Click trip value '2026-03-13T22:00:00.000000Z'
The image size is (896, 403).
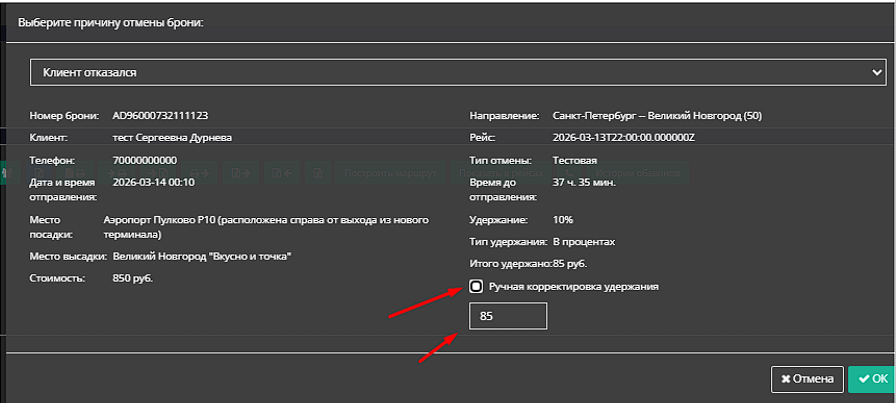coord(624,138)
